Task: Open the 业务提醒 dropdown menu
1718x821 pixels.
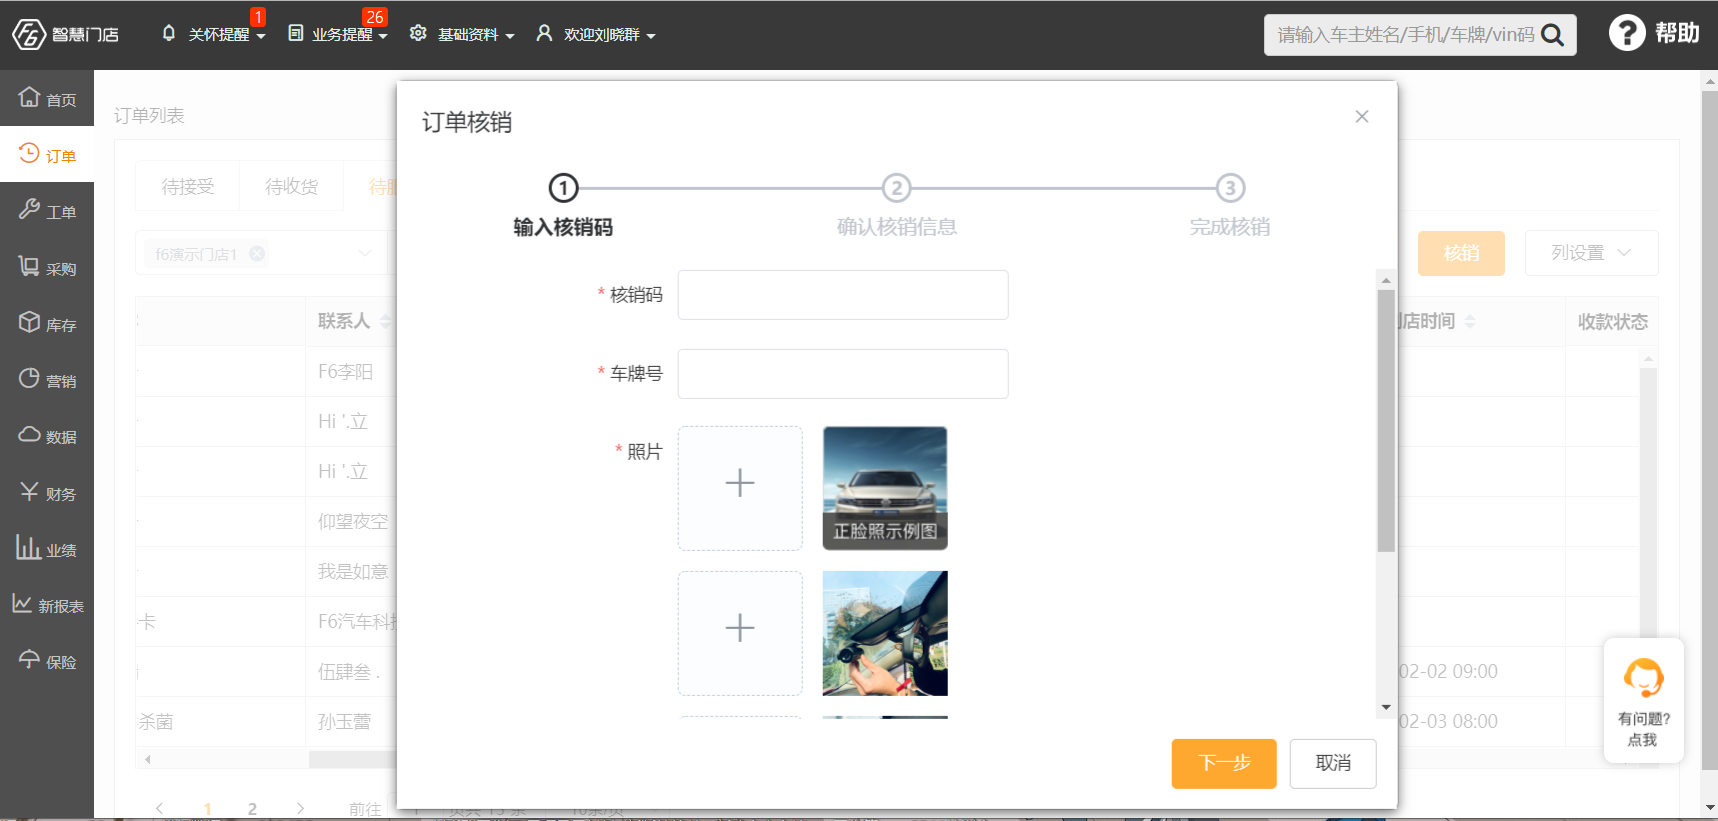Action: click(x=338, y=34)
